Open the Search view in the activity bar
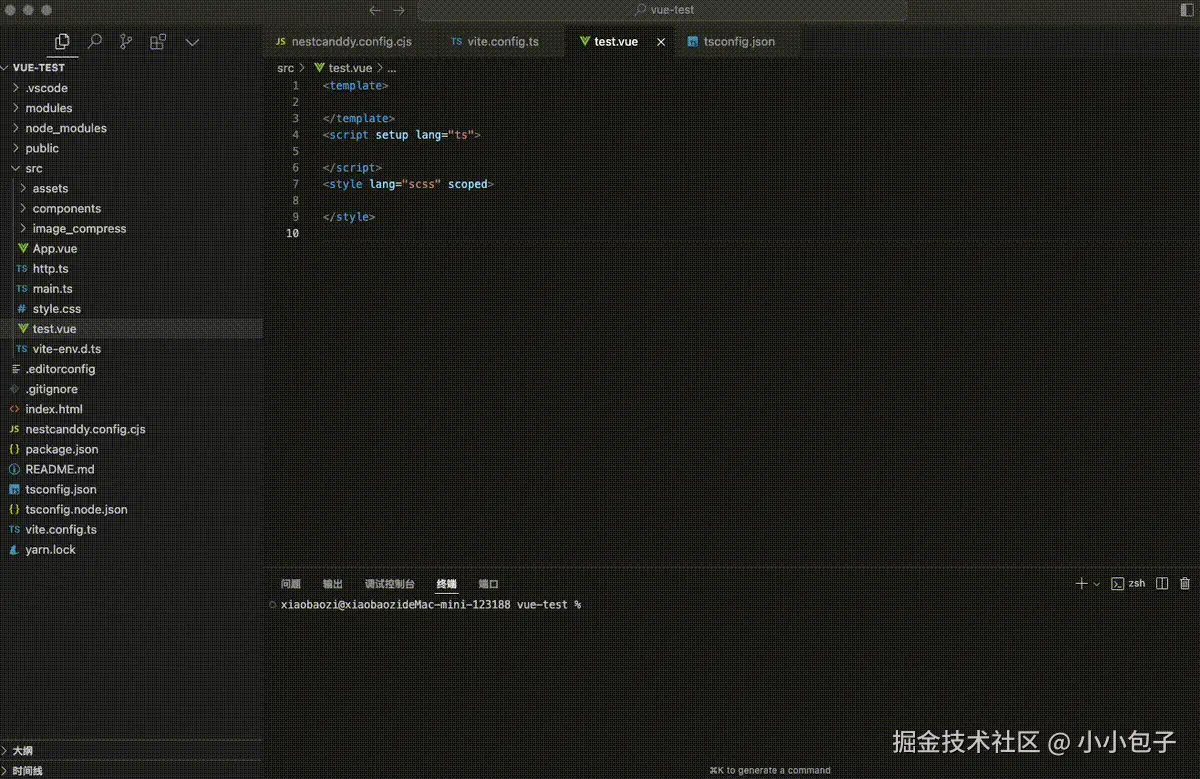 coord(95,42)
